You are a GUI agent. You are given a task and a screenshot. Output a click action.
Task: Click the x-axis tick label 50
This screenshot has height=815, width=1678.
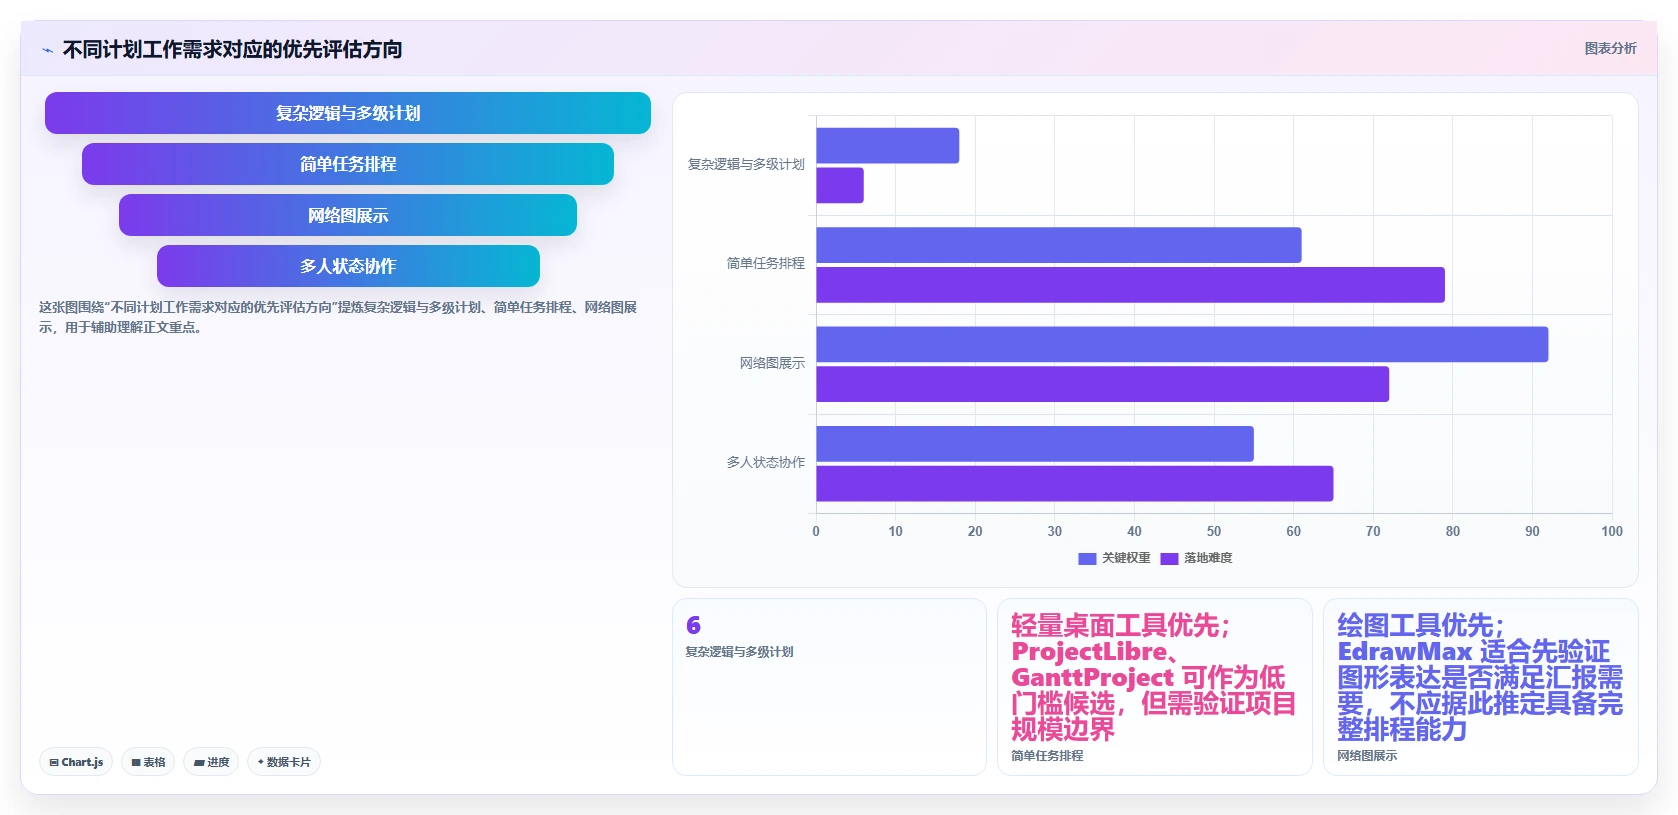pos(1214,531)
